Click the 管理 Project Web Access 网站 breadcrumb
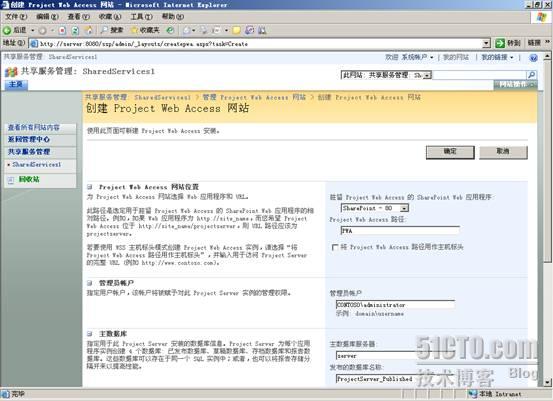553x401 pixels. [254, 97]
